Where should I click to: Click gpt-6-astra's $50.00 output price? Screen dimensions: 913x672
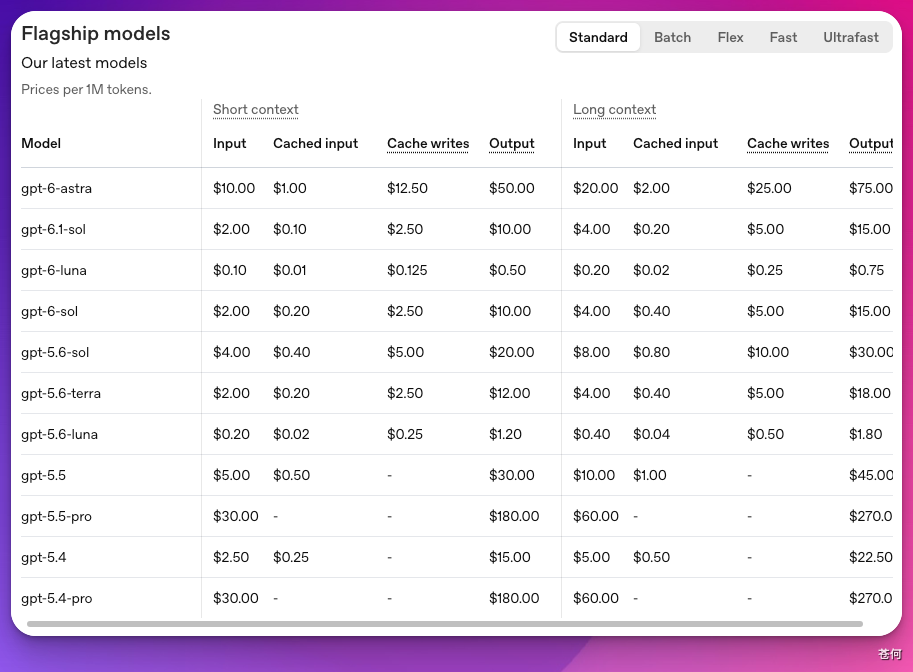(512, 188)
